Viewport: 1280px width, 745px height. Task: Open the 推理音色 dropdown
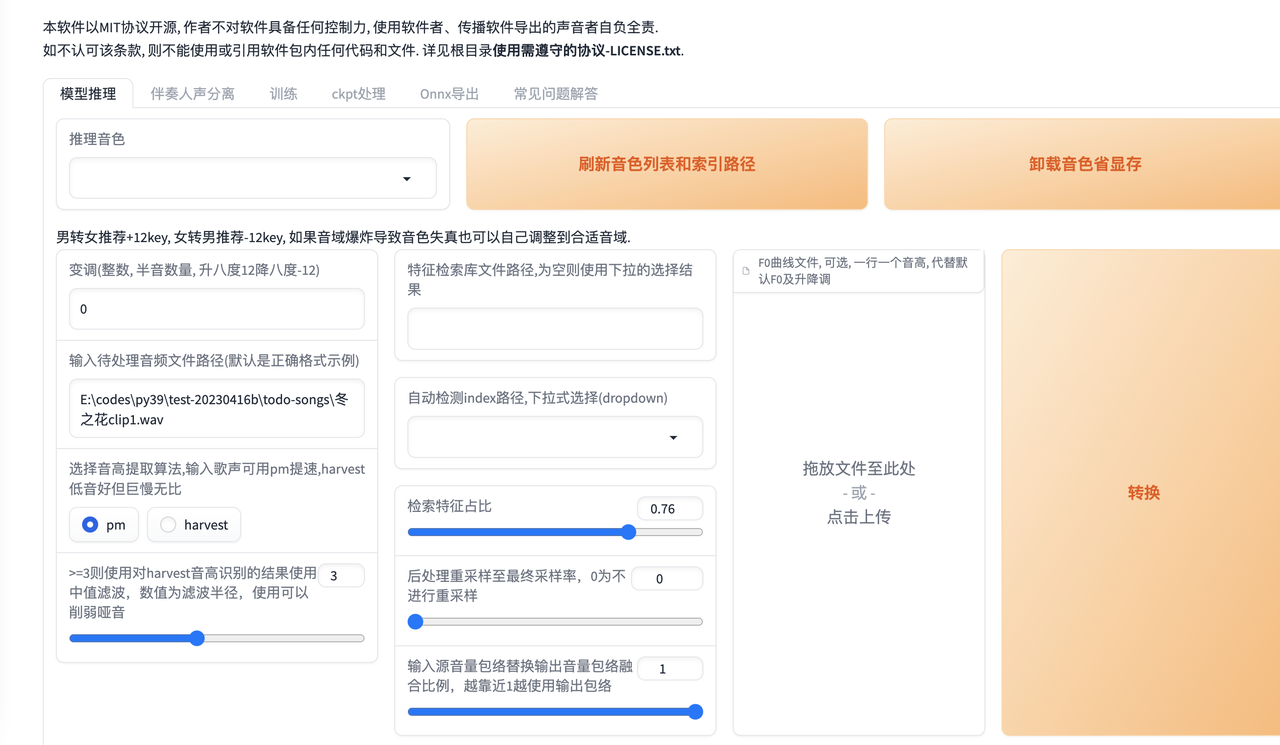coord(253,177)
